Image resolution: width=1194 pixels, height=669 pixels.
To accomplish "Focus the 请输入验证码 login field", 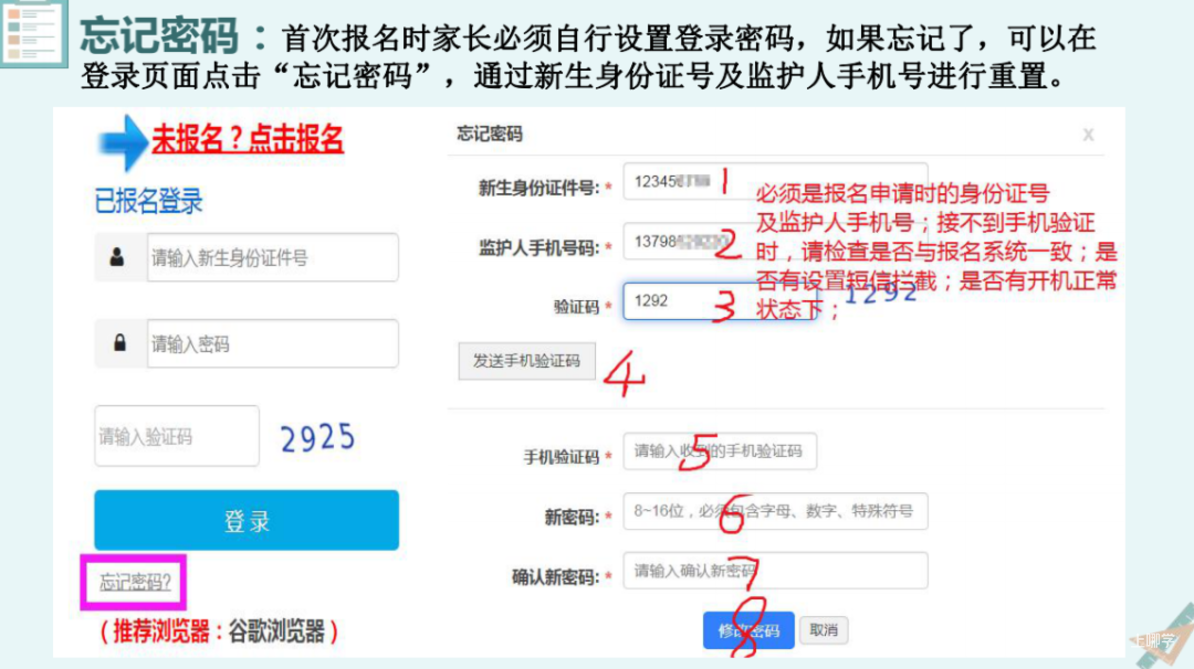I will tap(177, 435).
